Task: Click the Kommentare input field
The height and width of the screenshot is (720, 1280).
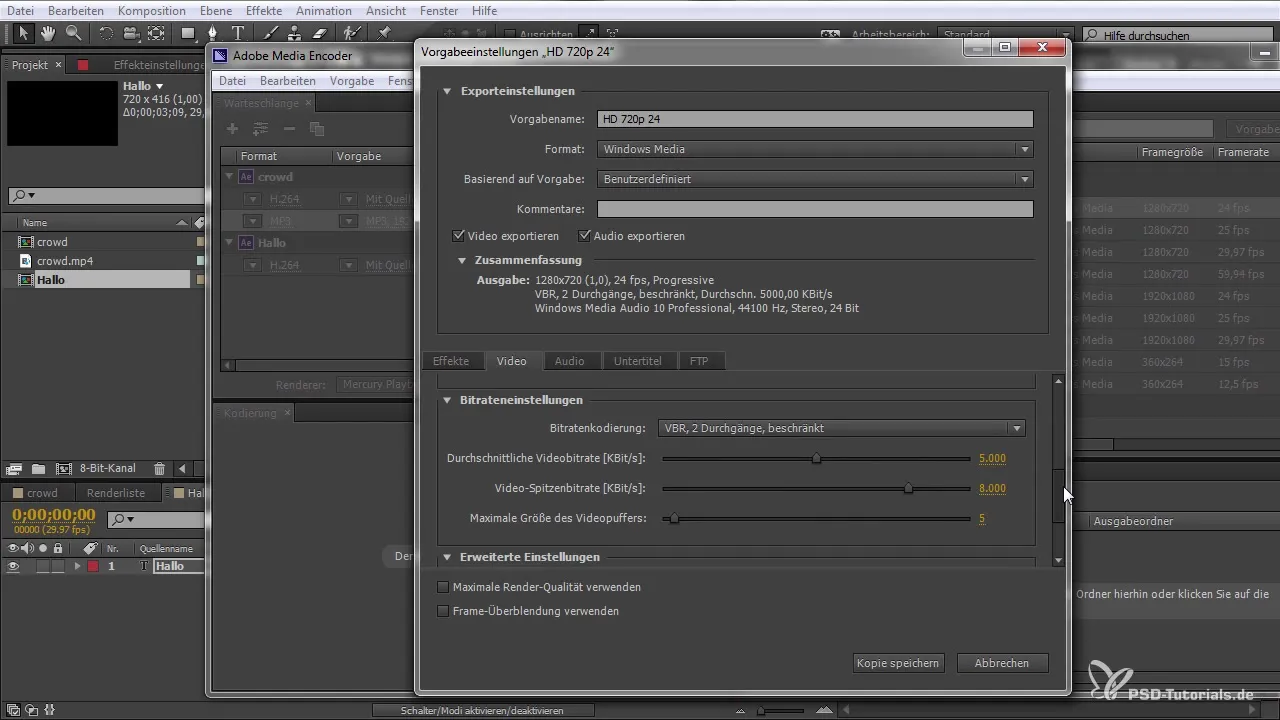Action: [x=815, y=209]
